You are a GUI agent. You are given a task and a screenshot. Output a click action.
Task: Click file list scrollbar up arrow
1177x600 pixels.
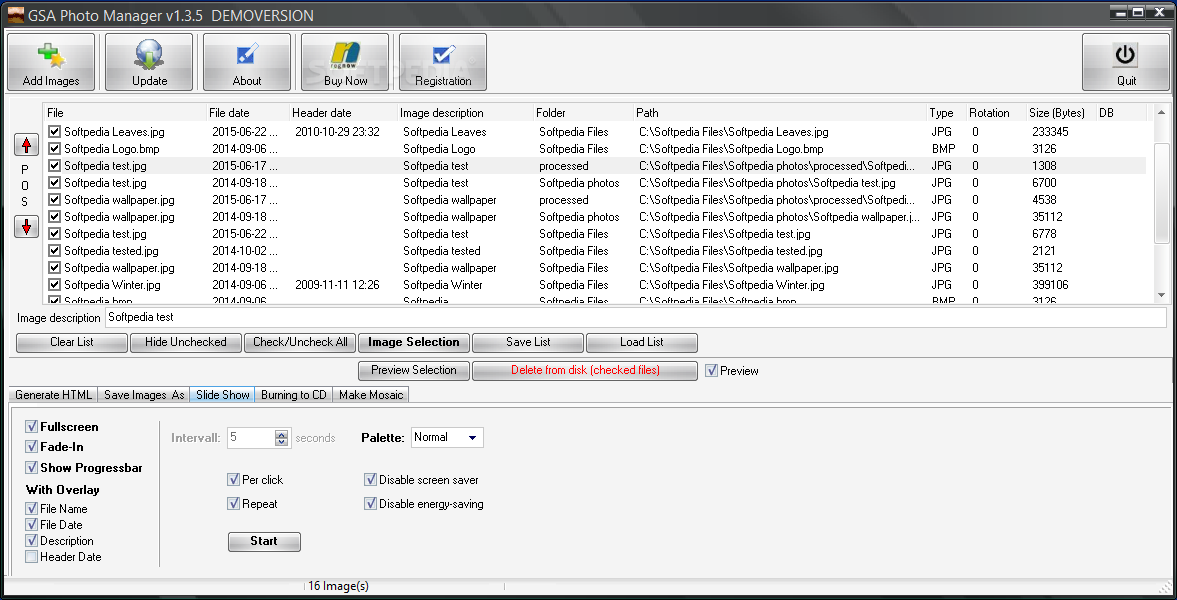tap(1161, 112)
